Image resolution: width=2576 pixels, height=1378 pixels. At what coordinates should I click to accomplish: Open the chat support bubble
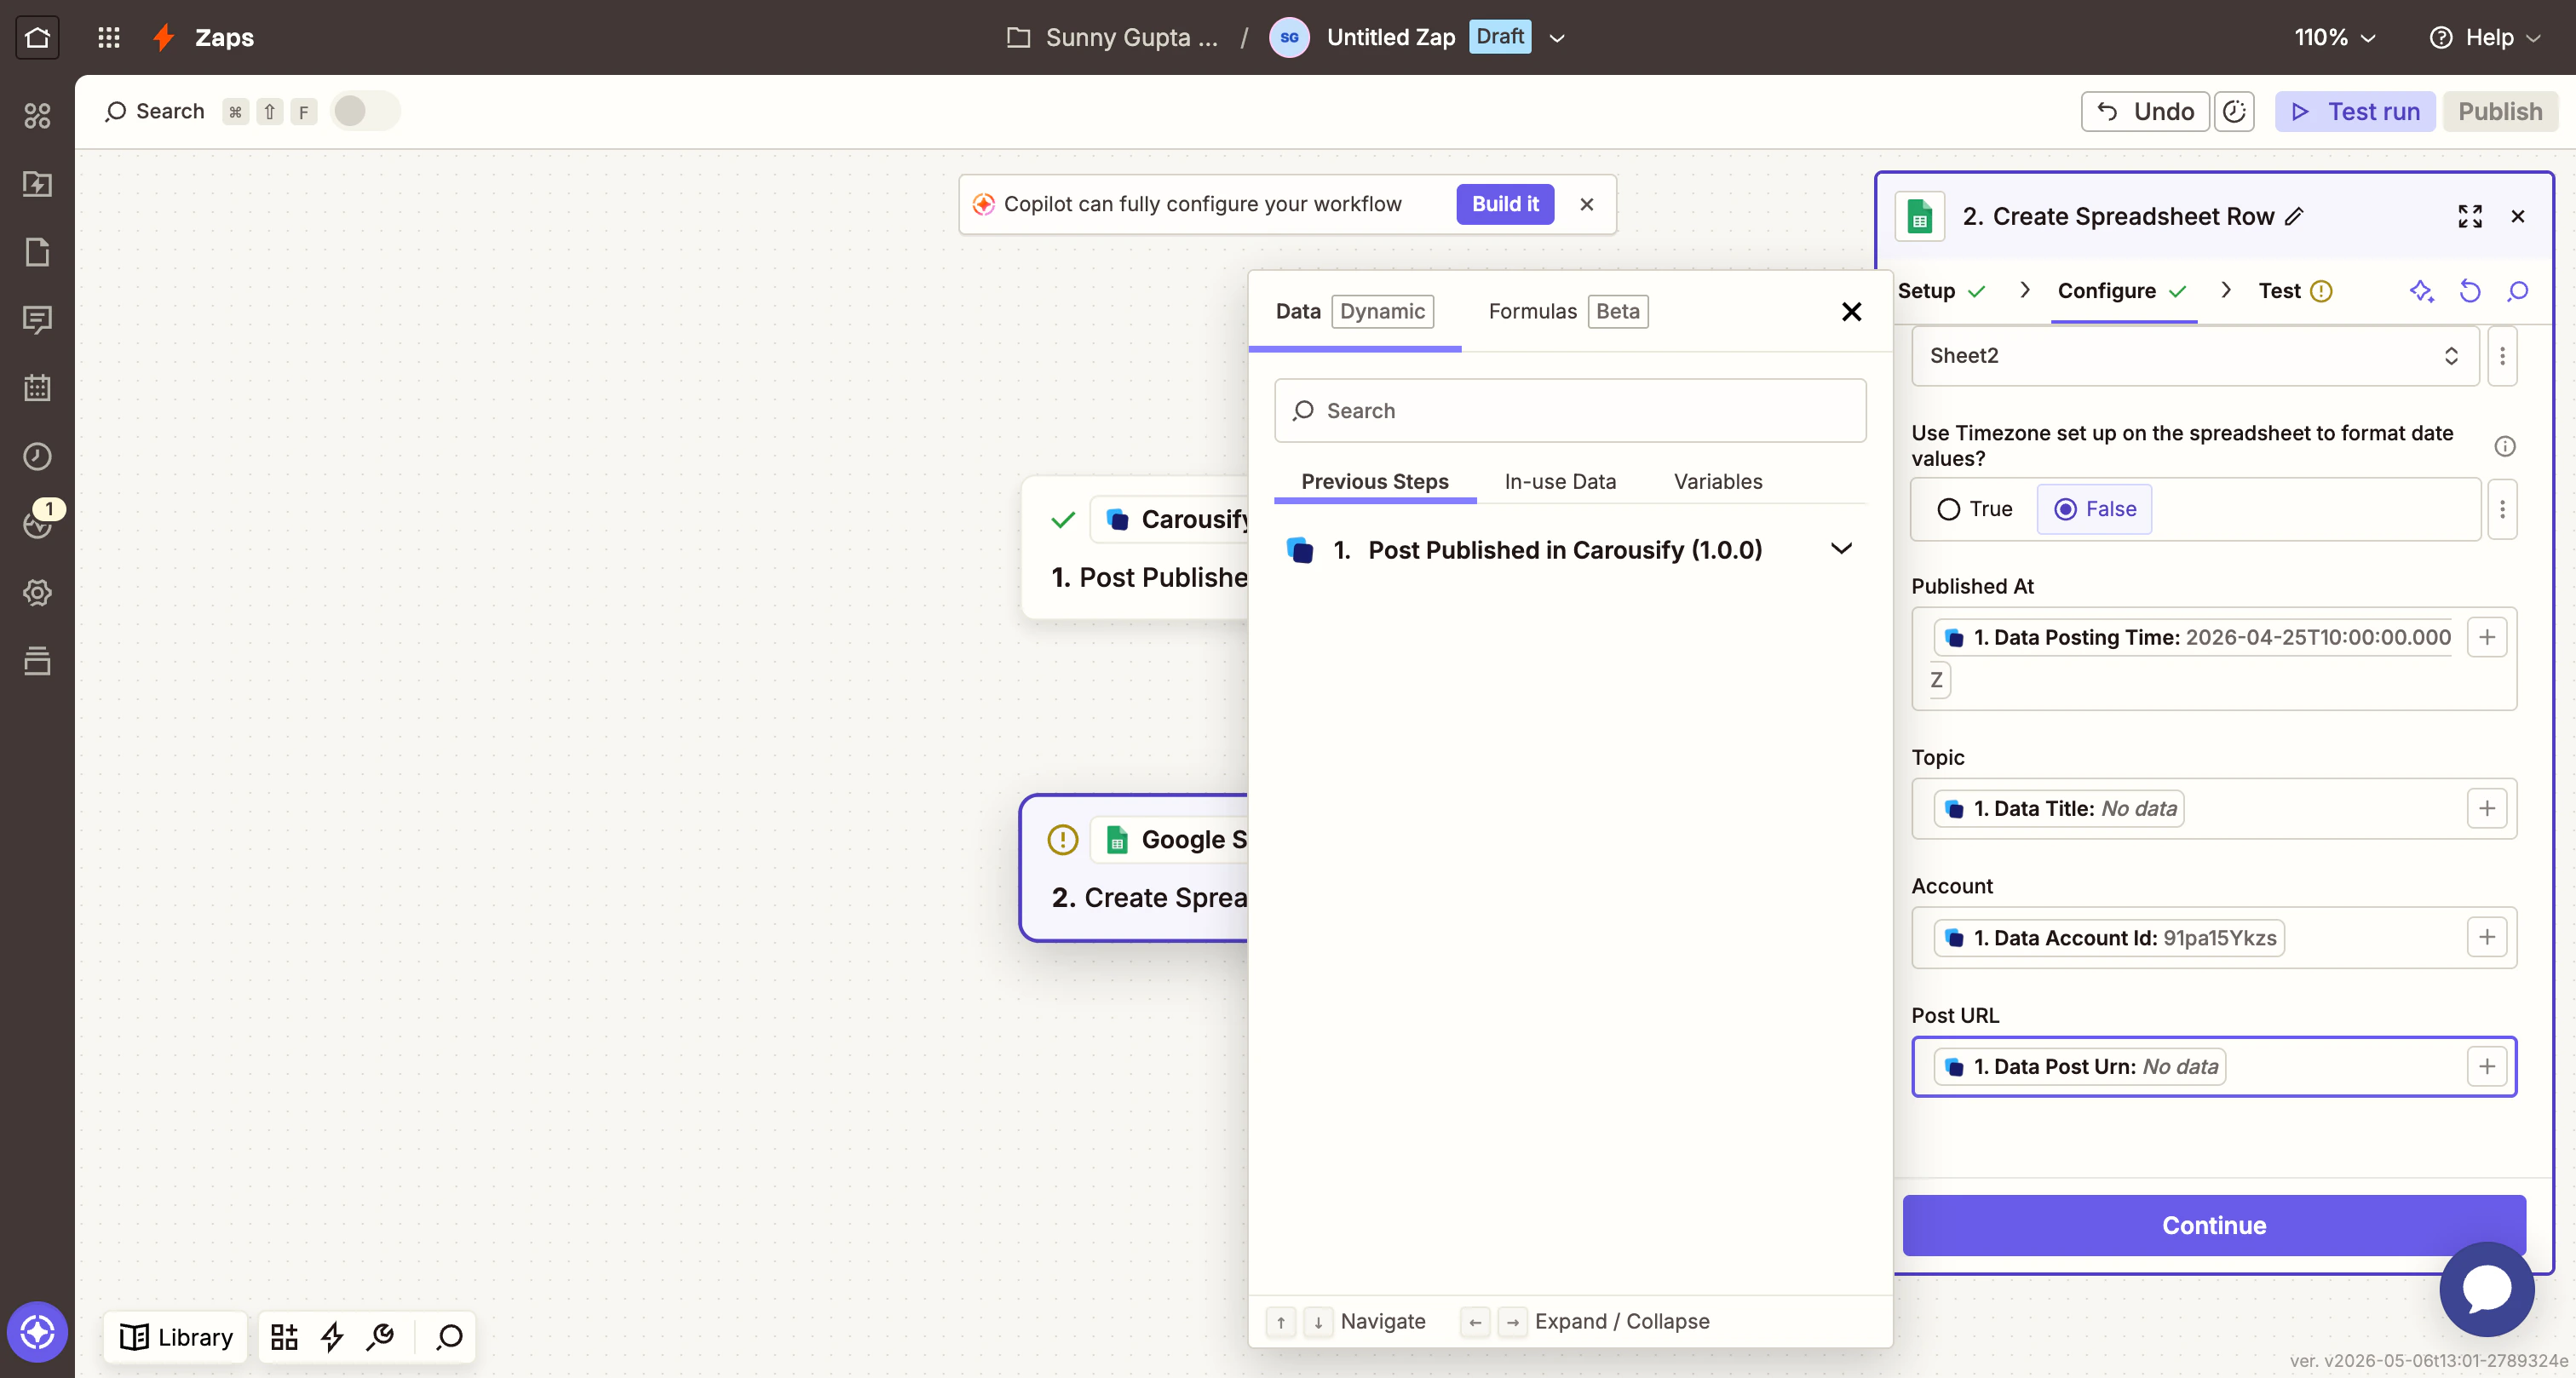coord(2486,1288)
